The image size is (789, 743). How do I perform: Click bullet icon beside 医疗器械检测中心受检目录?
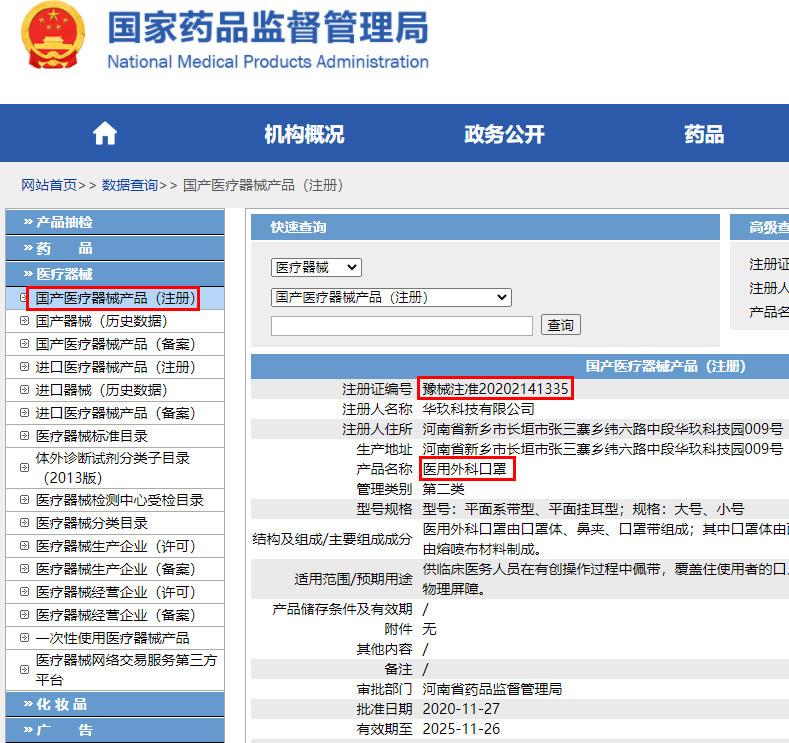[x=24, y=500]
